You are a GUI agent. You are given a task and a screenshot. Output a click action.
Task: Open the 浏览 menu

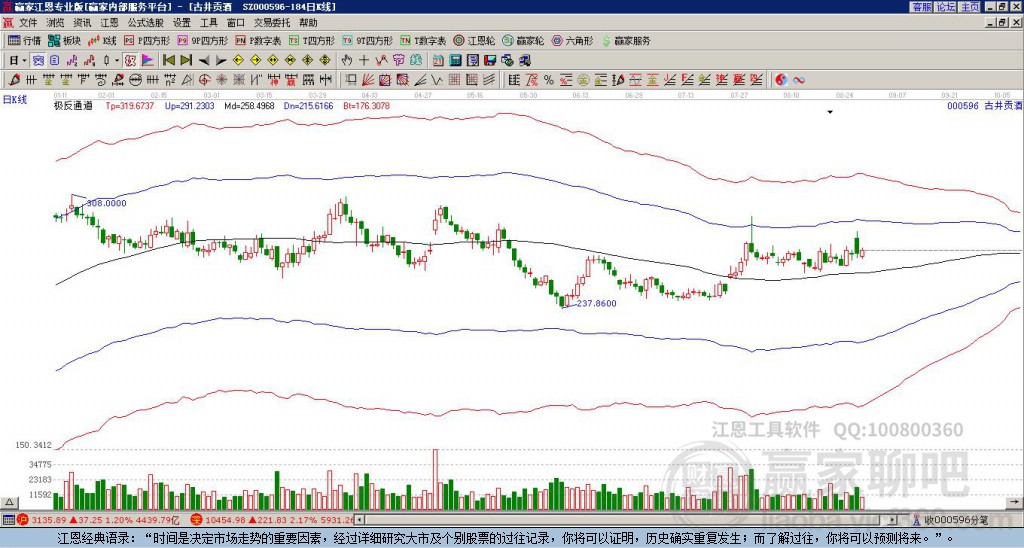pos(56,23)
